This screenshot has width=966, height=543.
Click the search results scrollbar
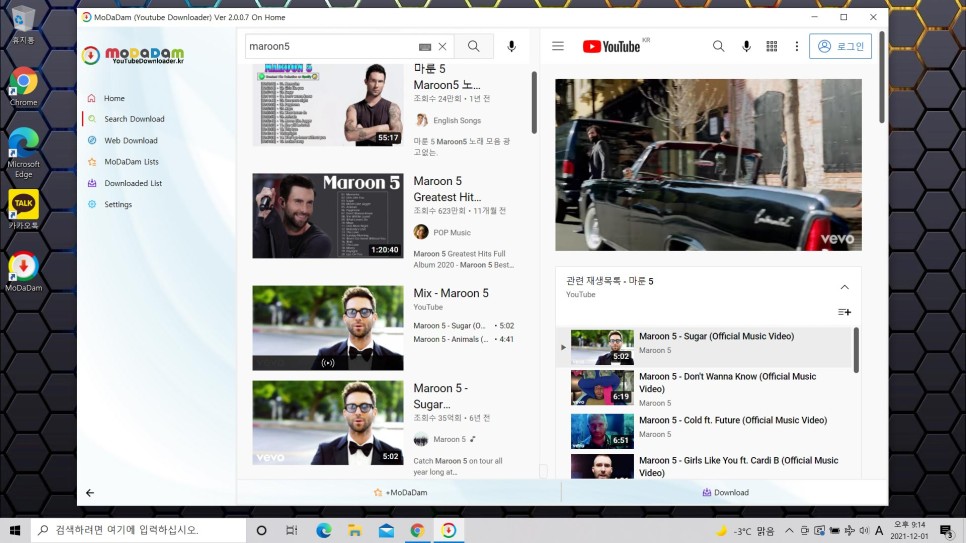tap(534, 103)
